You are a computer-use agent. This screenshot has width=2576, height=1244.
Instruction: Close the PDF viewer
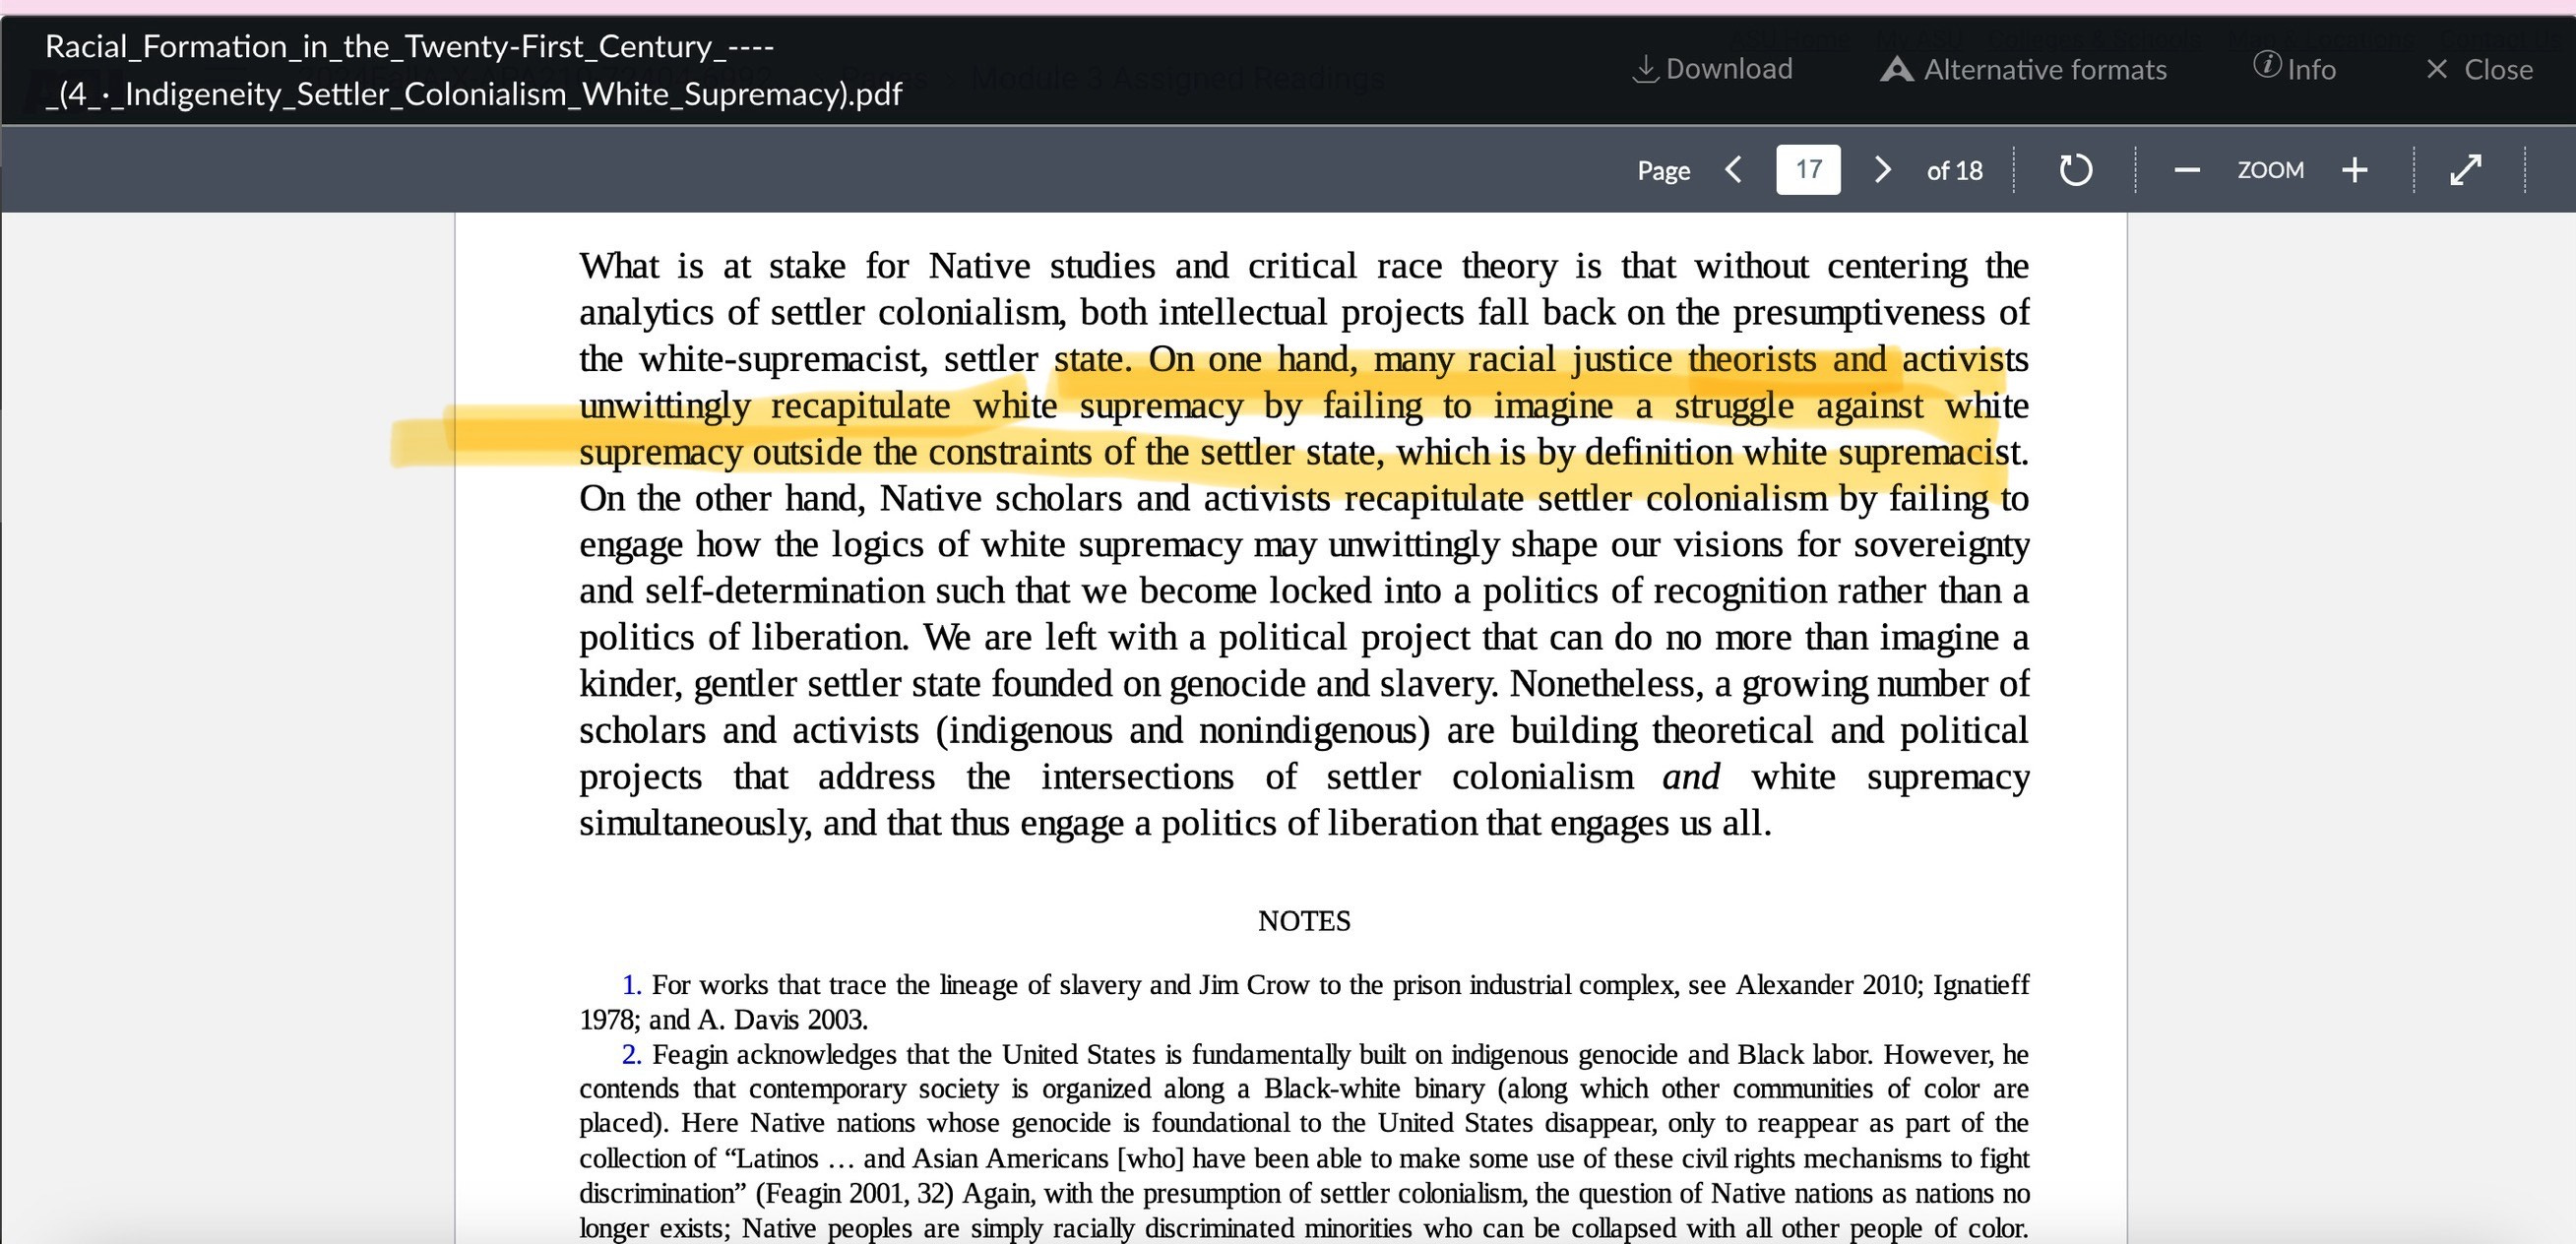2480,69
